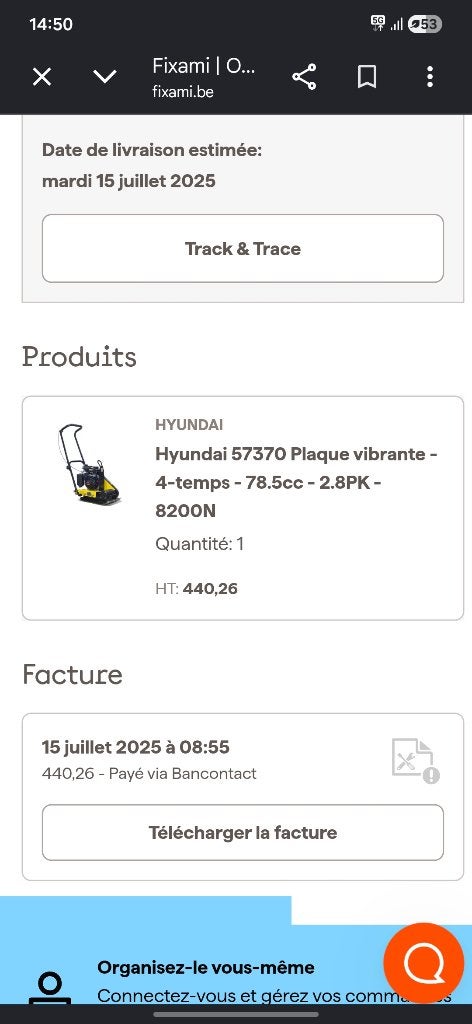Screen dimensions: 472x1024
Task: Open the Organisez-le vous-même heading
Action: pyautogui.click(x=206, y=967)
